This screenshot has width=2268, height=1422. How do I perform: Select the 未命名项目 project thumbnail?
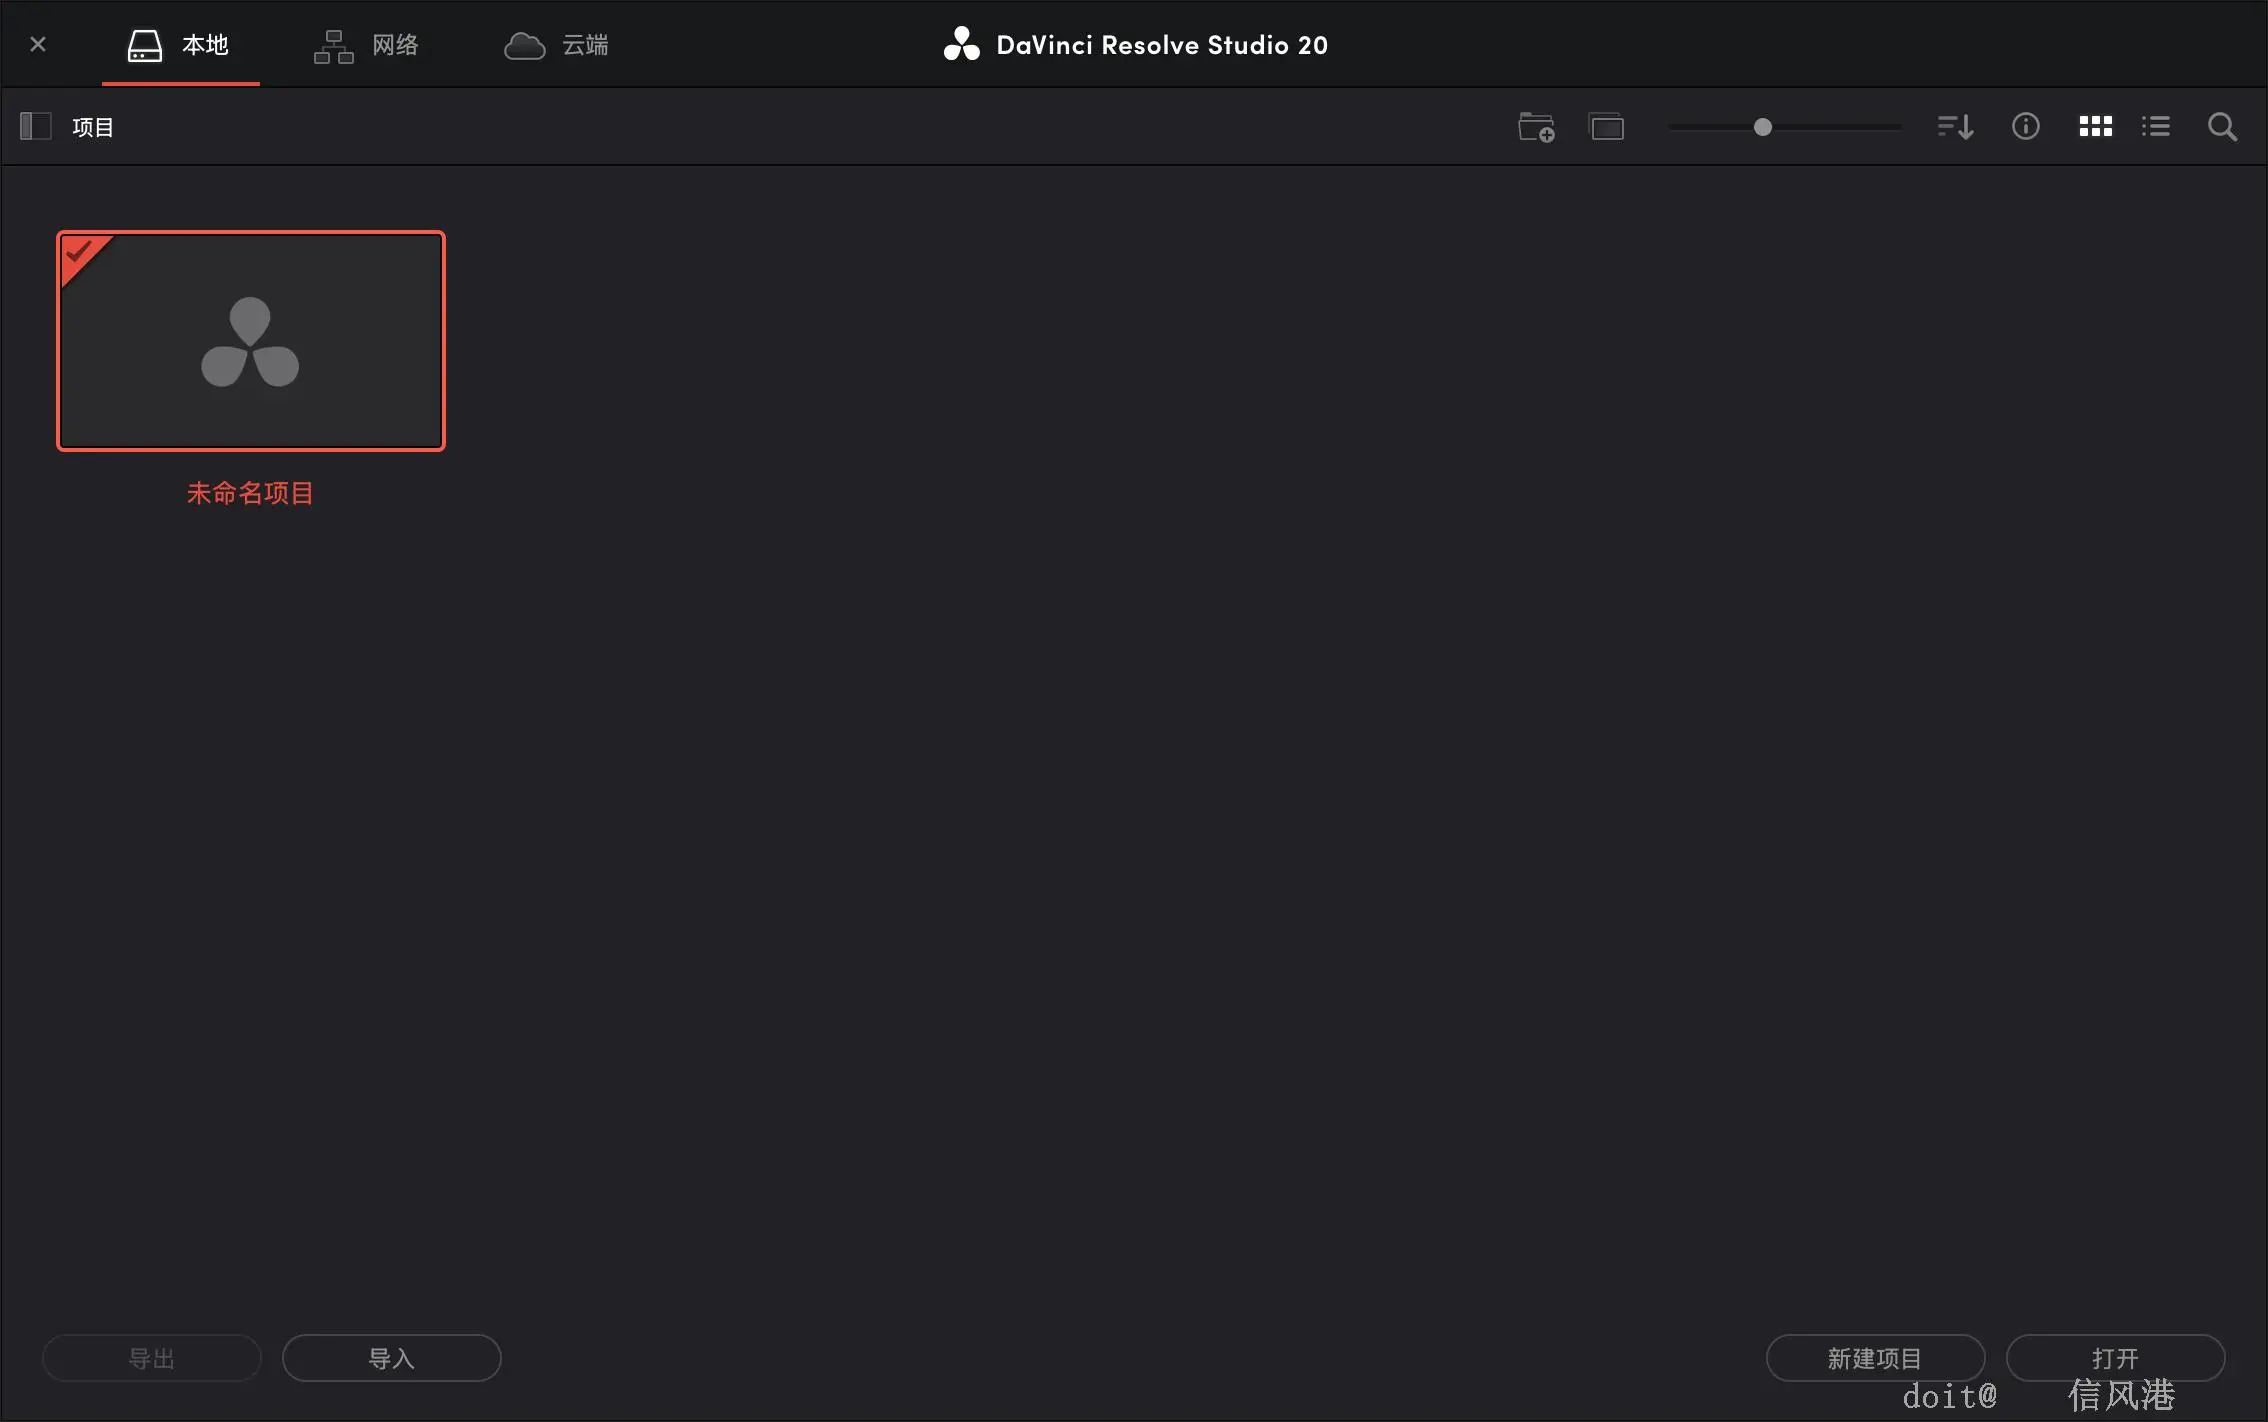[x=251, y=341]
